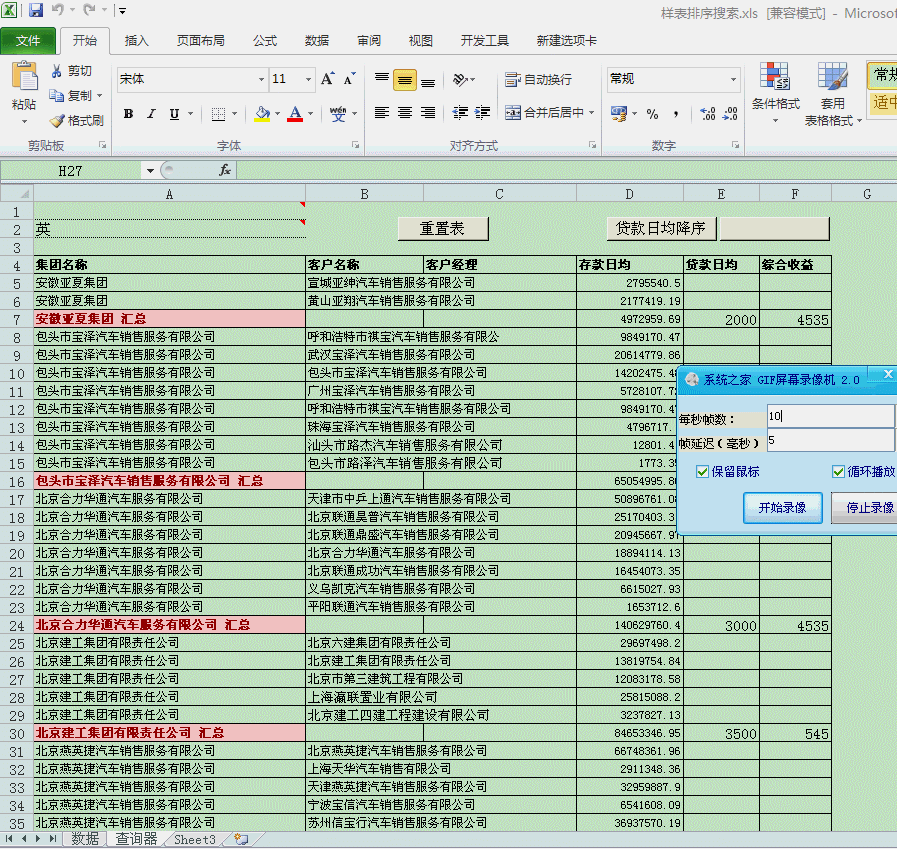This screenshot has height=849, width=897.
Task: Click the 重置表 button
Action: tap(443, 229)
